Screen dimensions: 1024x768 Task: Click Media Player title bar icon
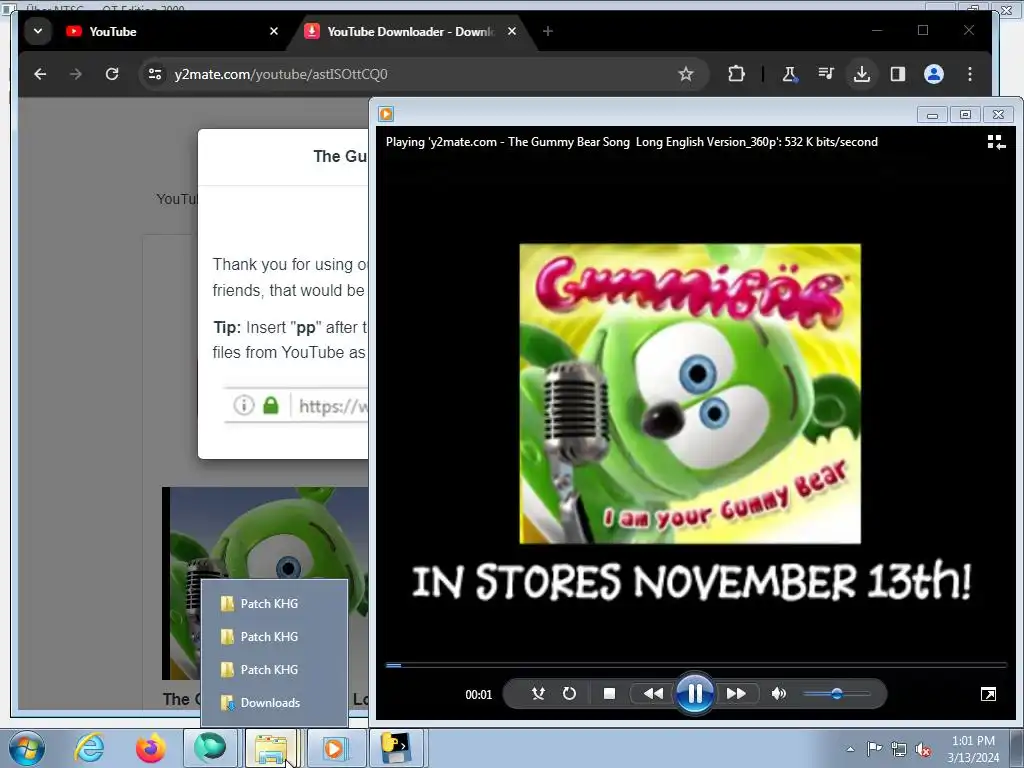[386, 114]
